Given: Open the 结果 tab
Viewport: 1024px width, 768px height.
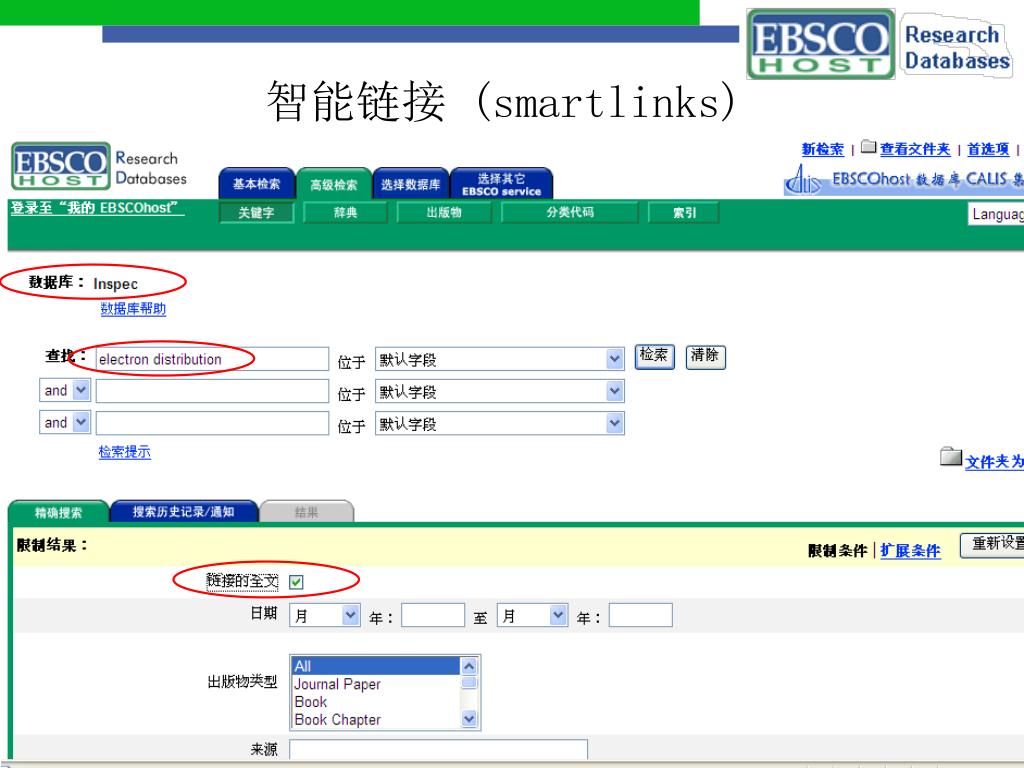Looking at the screenshot, I should point(306,512).
